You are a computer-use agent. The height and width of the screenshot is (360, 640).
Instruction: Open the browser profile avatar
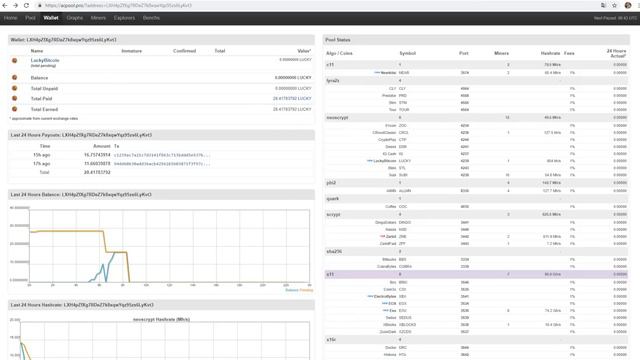[628, 5]
